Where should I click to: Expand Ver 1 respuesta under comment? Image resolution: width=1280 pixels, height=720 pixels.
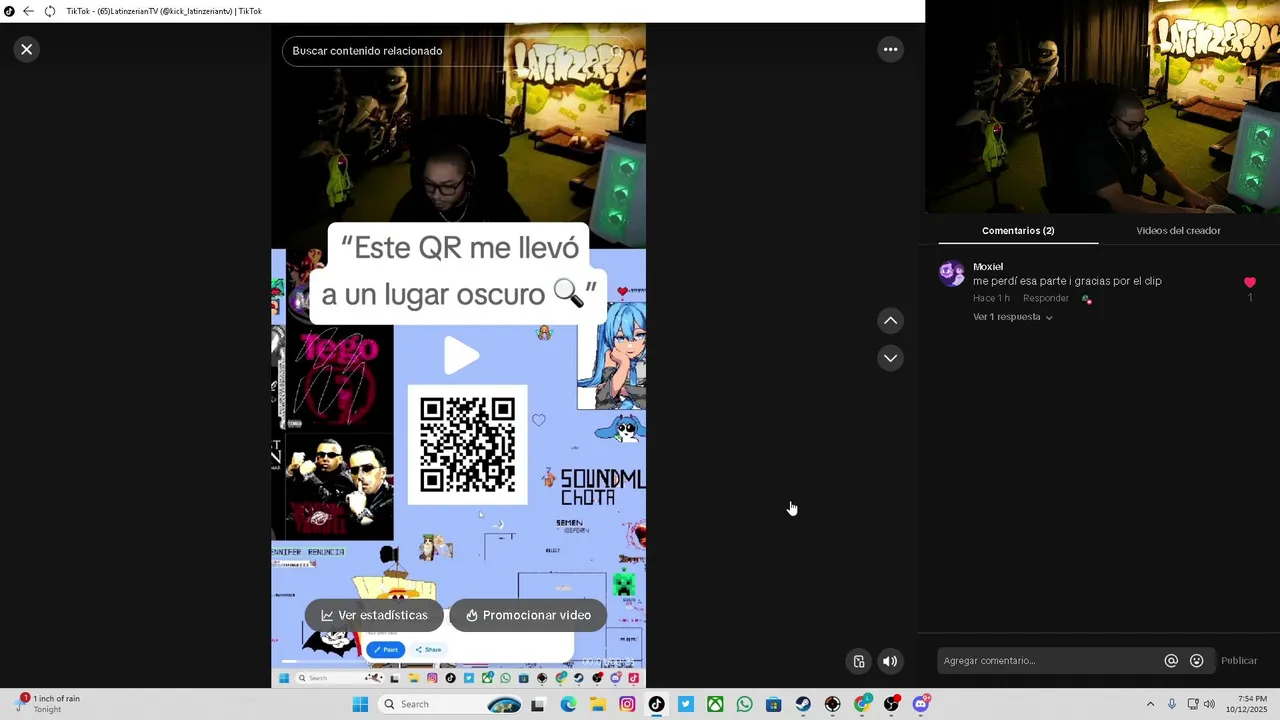click(x=1012, y=317)
